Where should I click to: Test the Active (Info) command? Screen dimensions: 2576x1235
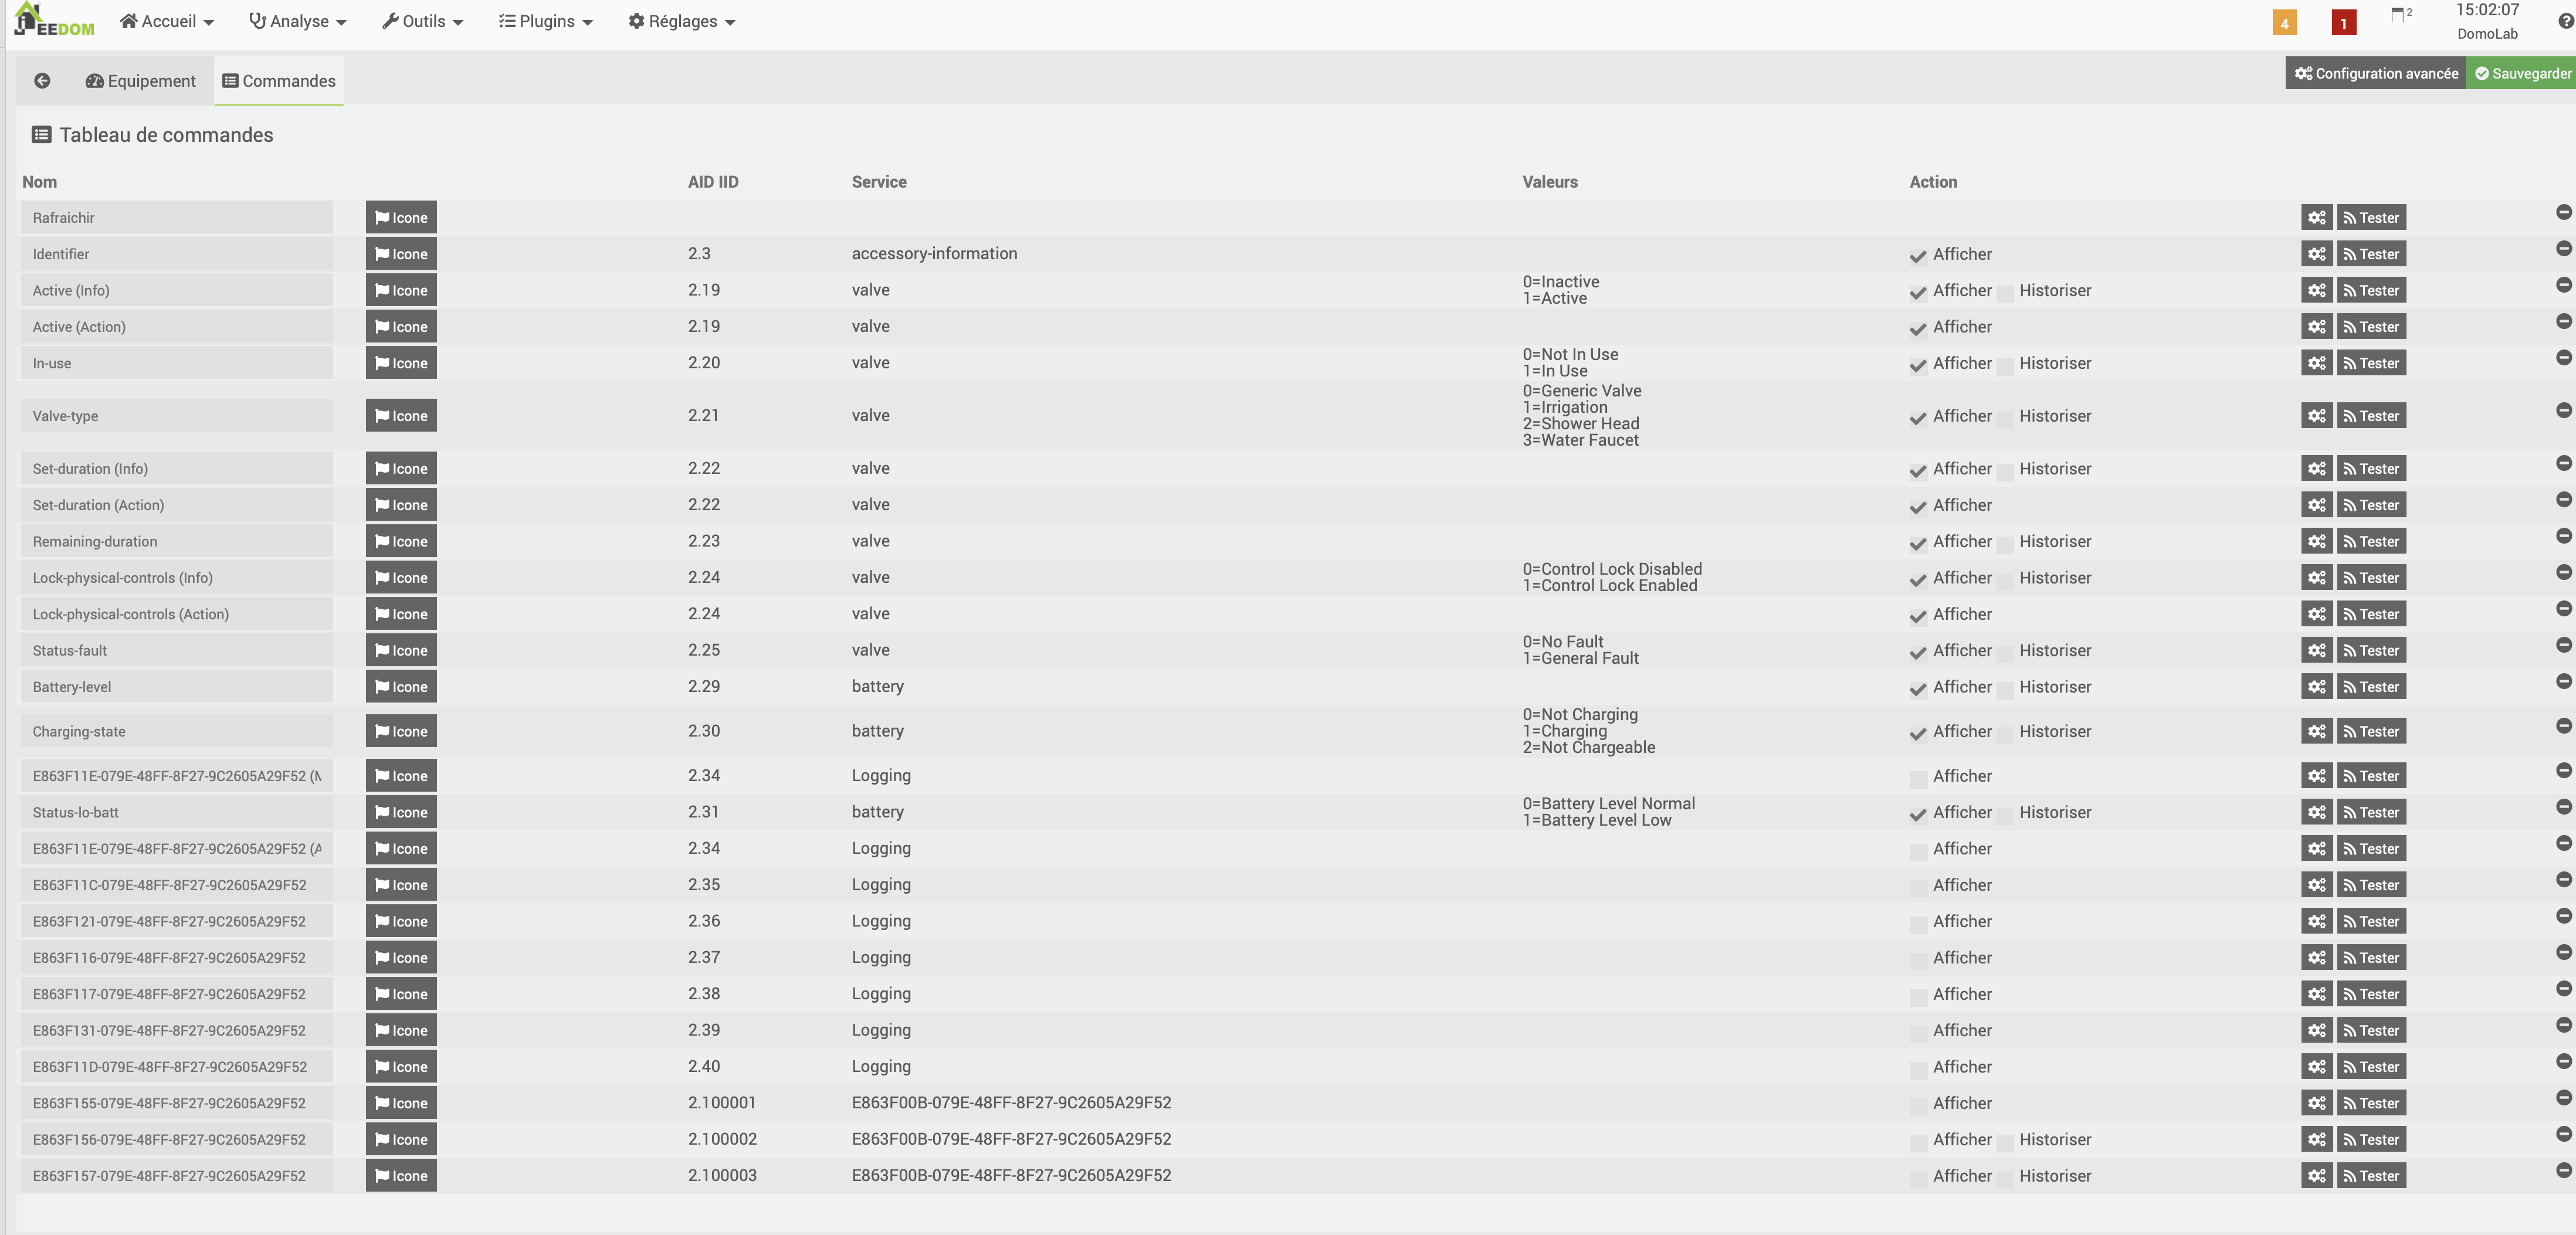click(2371, 290)
